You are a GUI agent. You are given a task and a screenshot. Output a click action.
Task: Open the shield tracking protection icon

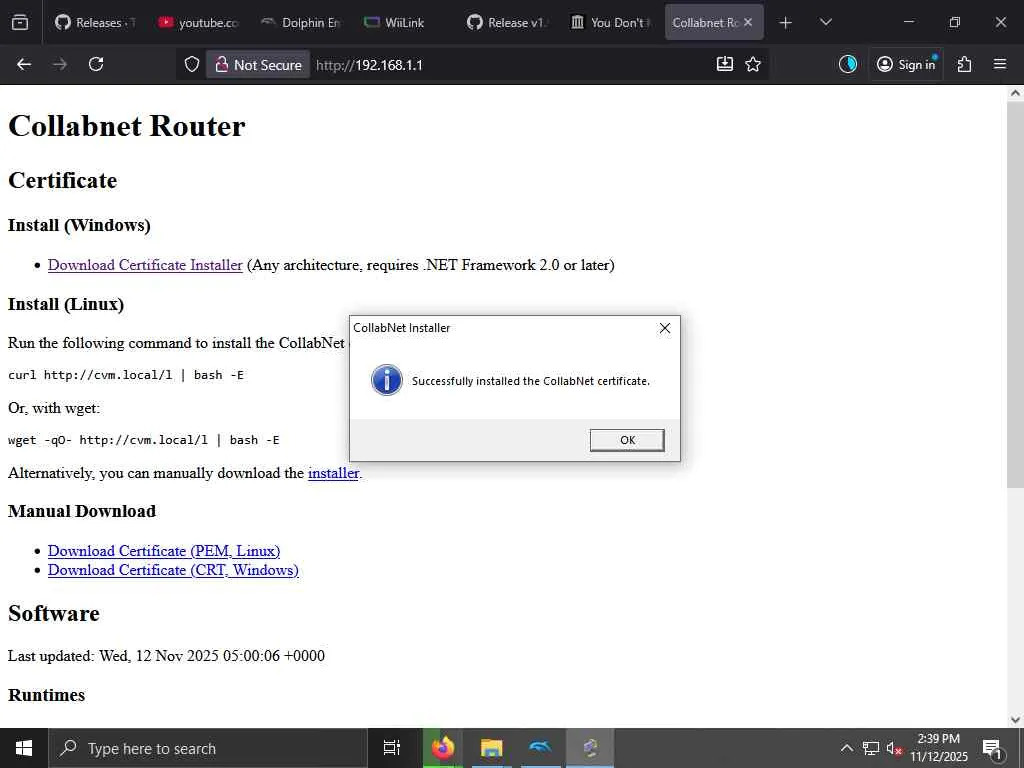(191, 64)
